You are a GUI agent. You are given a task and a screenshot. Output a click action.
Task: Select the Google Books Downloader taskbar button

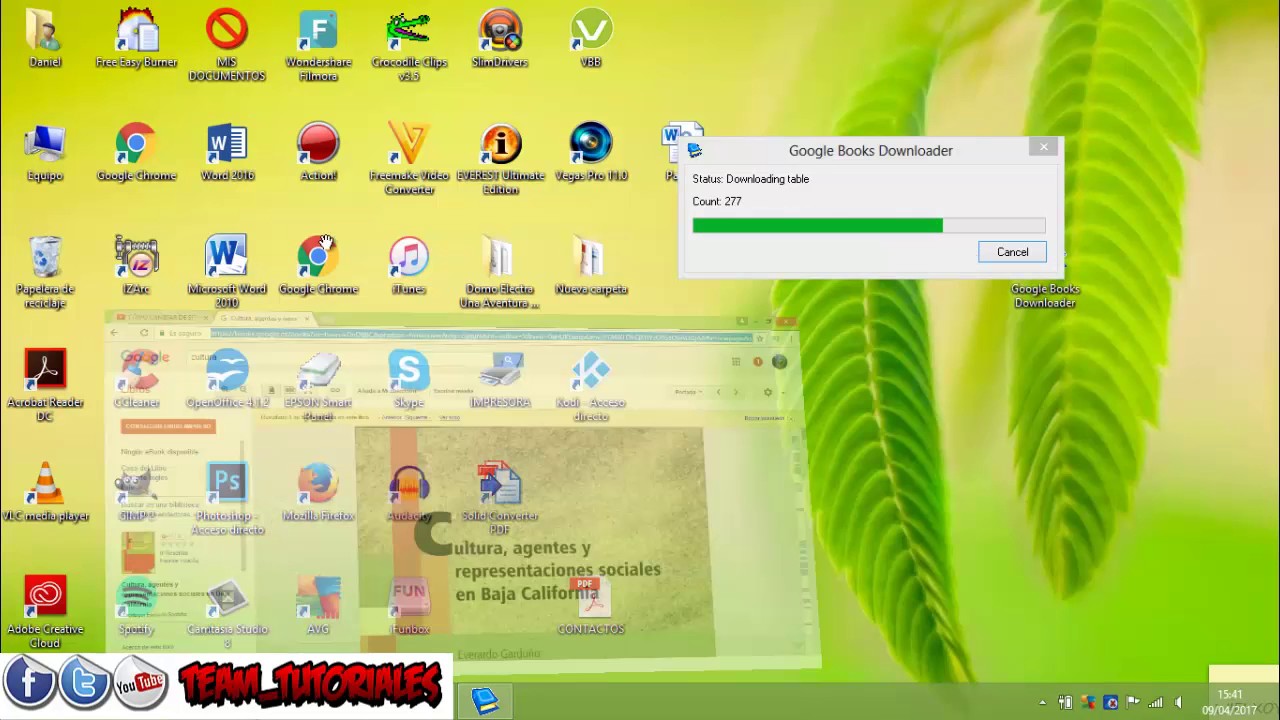tap(485, 701)
